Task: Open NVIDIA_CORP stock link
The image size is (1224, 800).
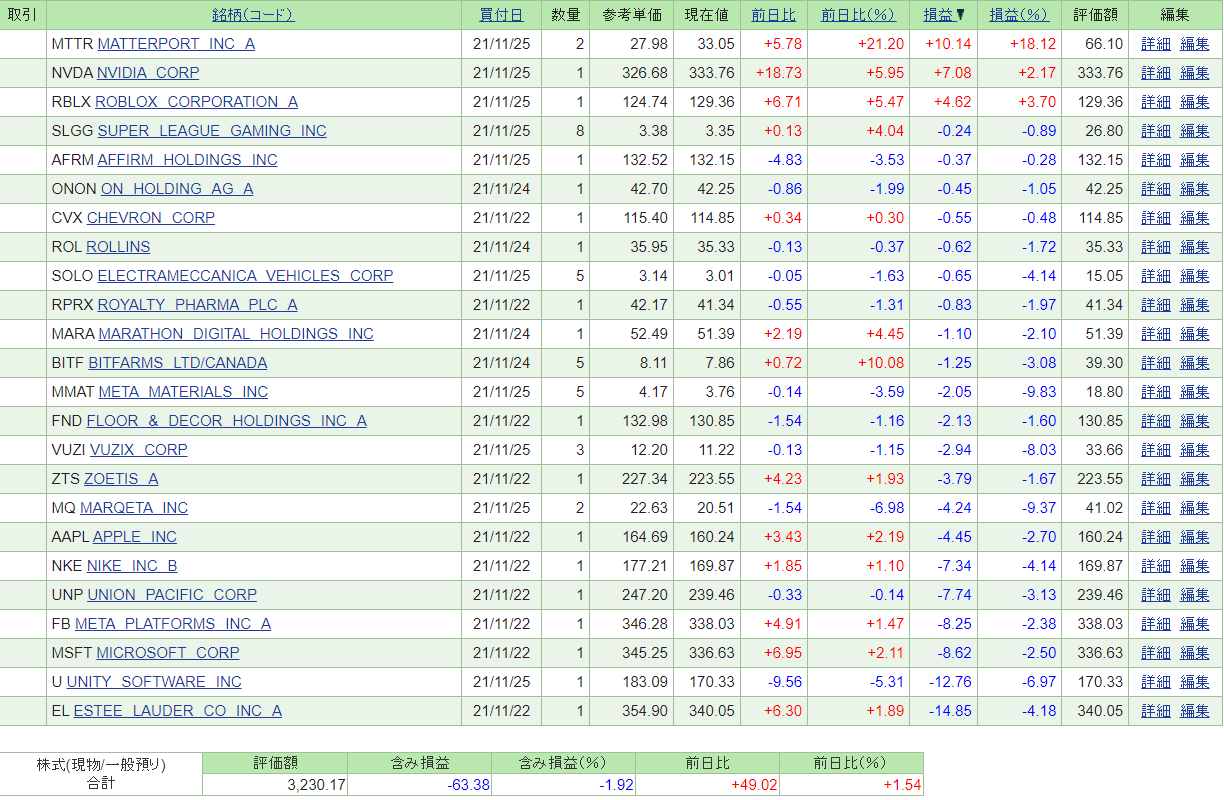Action: tap(148, 73)
